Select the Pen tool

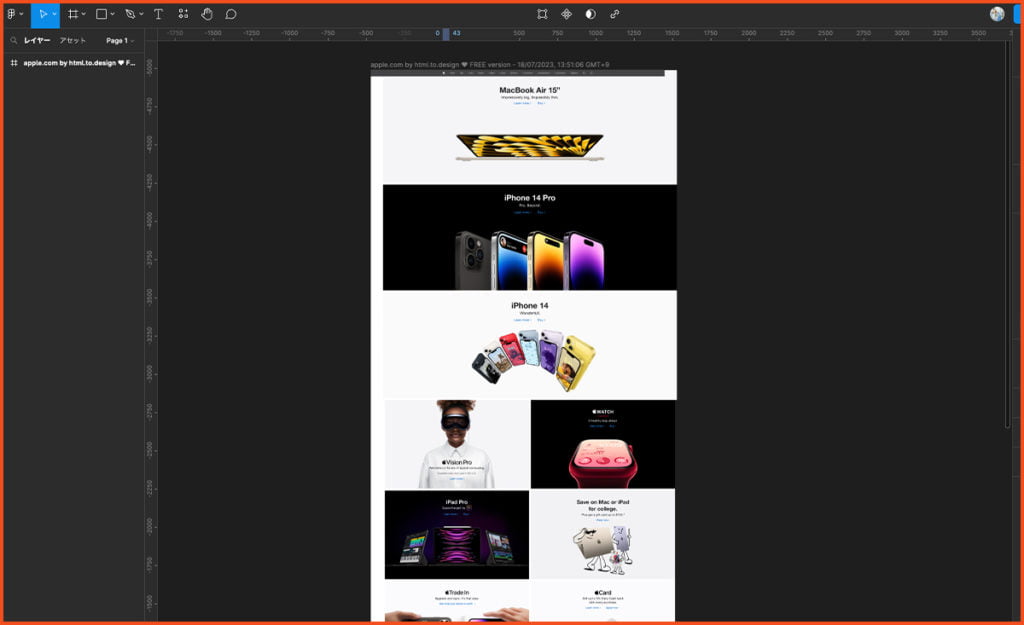[130, 15]
